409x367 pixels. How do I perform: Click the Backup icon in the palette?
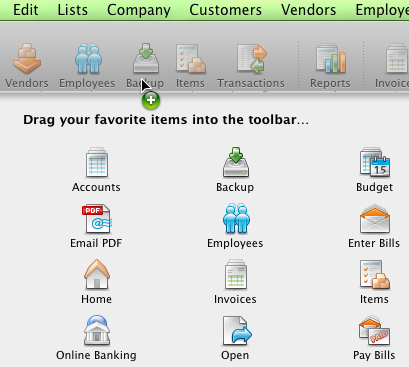pyautogui.click(x=236, y=162)
